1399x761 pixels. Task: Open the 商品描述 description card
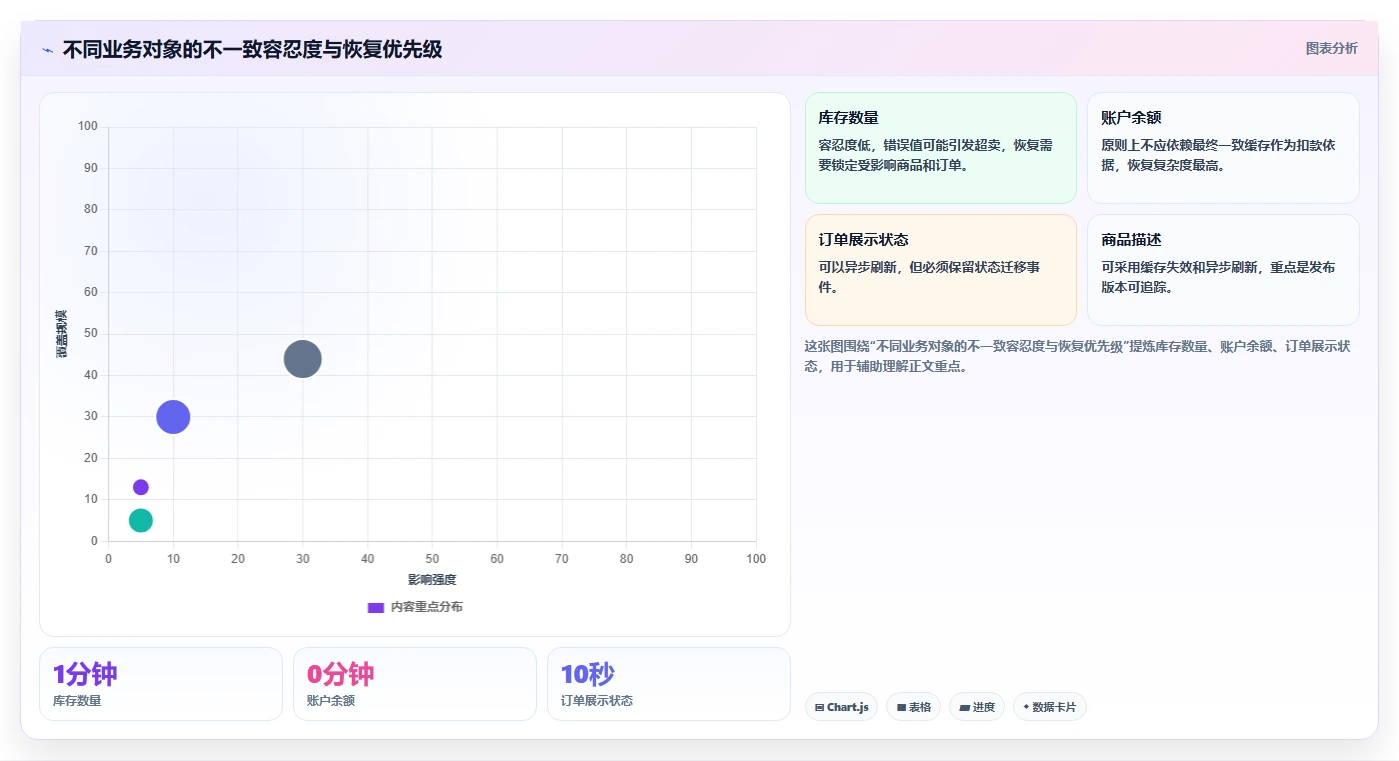click(1223, 270)
